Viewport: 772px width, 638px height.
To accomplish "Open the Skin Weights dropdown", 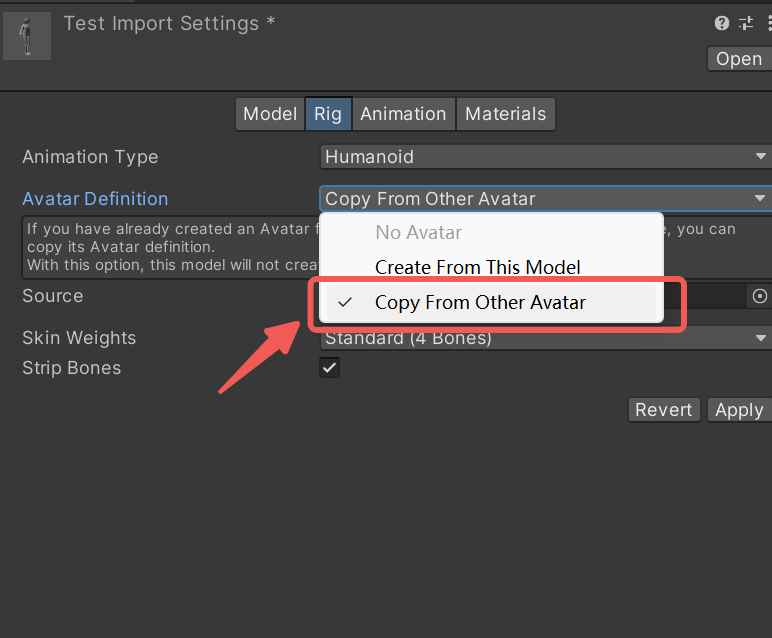I will point(546,338).
